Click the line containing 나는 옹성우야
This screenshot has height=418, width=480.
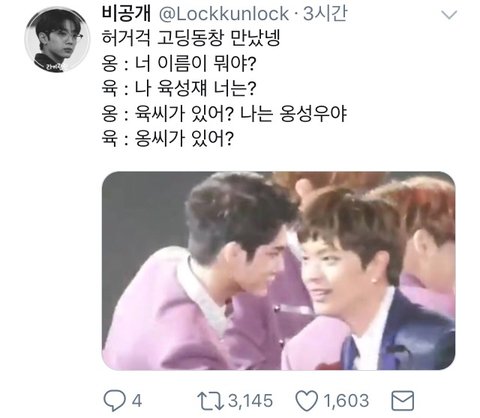click(224, 114)
